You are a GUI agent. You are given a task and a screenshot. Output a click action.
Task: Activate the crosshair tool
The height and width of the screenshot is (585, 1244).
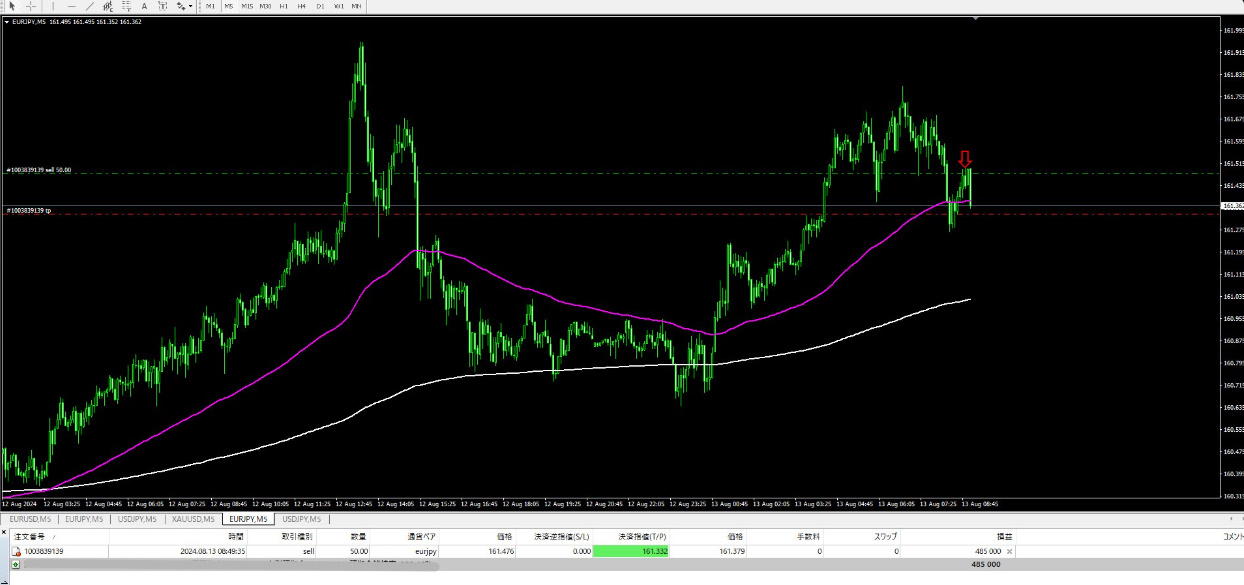[x=31, y=6]
